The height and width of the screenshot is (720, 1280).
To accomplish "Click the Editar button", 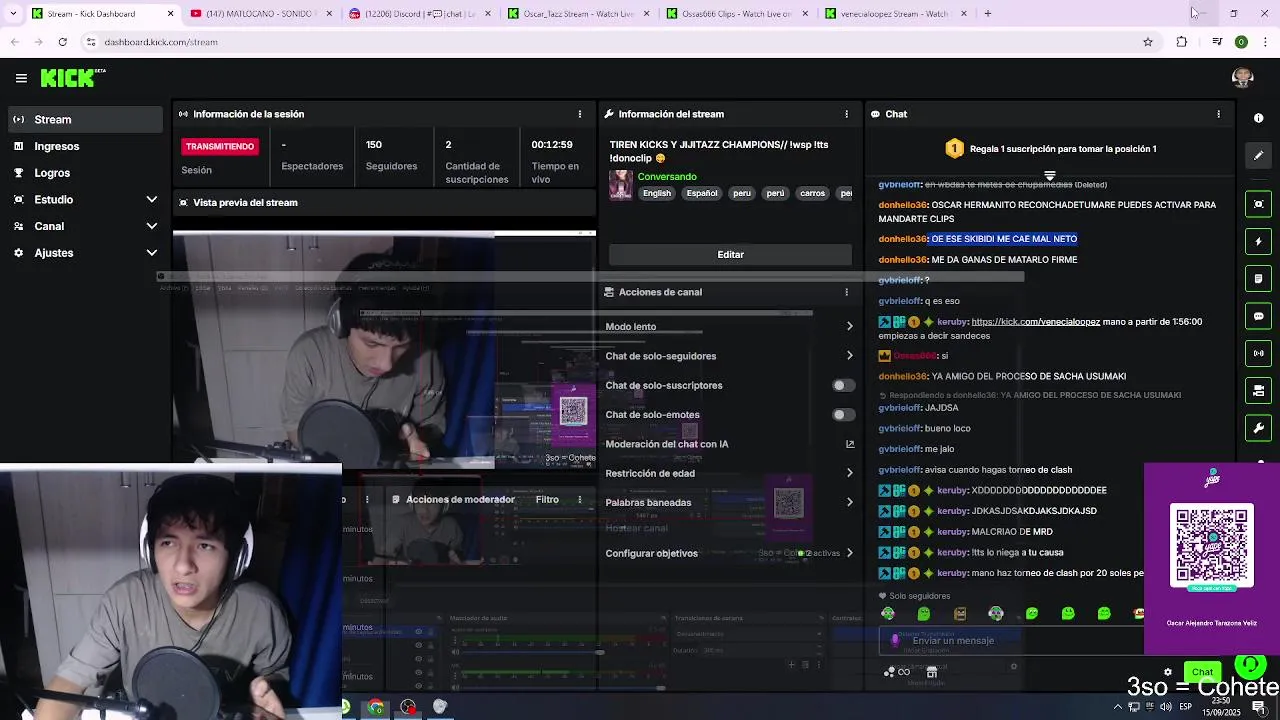I will [x=731, y=254].
